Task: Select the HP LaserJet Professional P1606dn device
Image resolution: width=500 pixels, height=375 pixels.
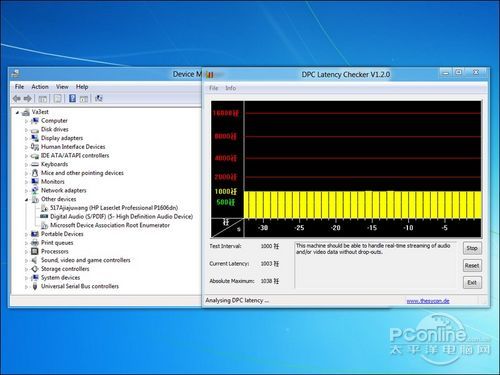Action: 114,208
